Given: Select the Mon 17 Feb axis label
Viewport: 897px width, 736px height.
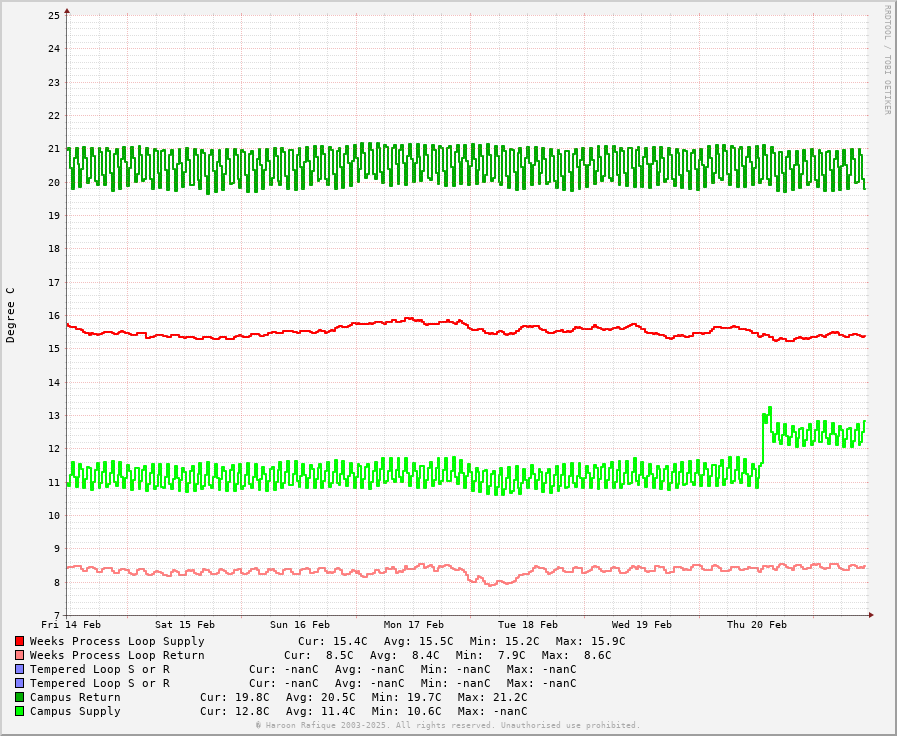Looking at the screenshot, I should click(x=413, y=624).
